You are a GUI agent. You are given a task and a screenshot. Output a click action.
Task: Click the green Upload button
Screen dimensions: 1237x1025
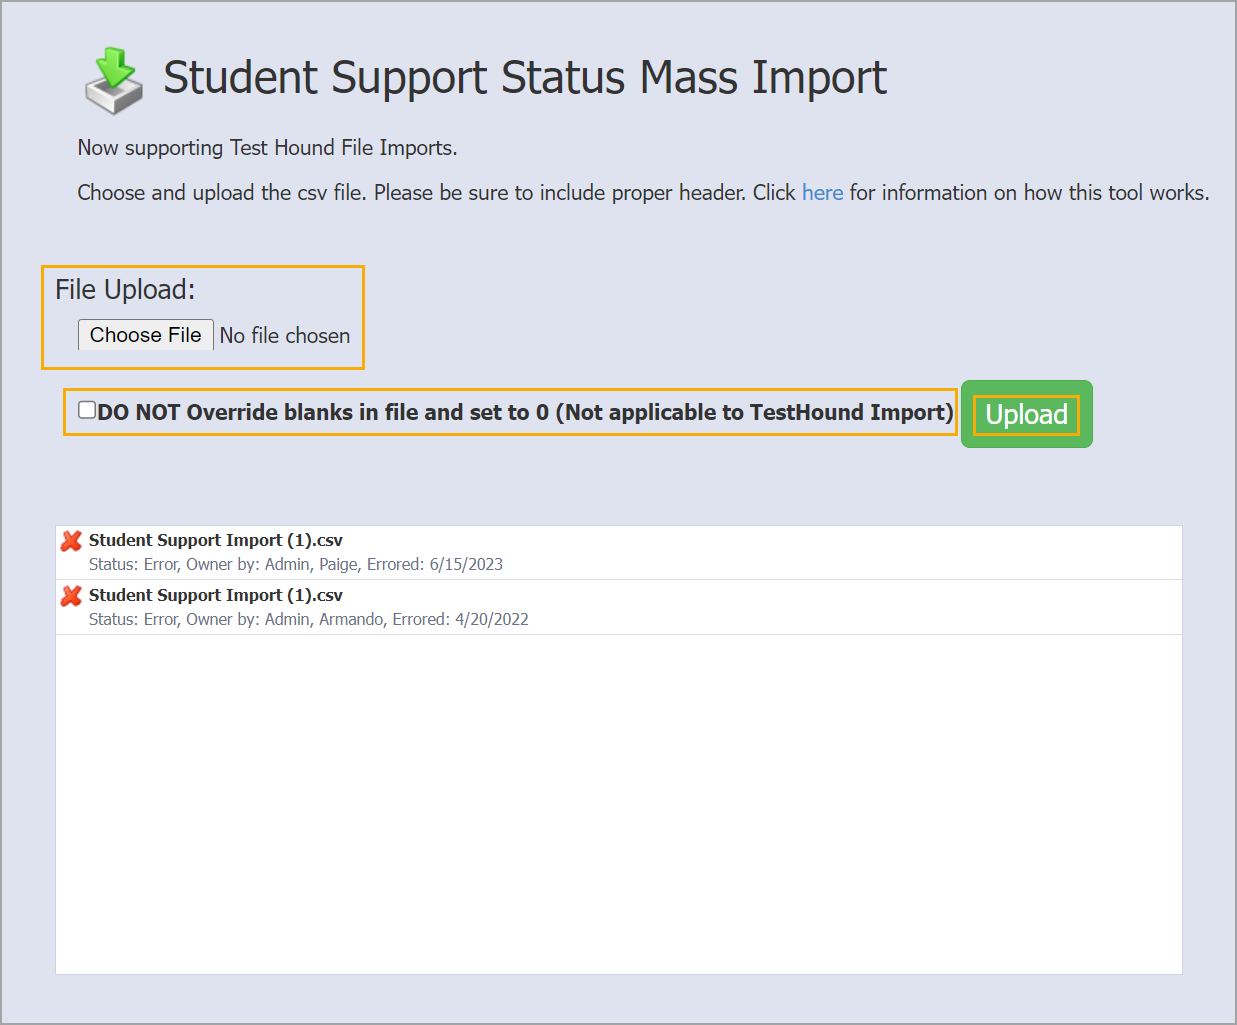(1027, 414)
